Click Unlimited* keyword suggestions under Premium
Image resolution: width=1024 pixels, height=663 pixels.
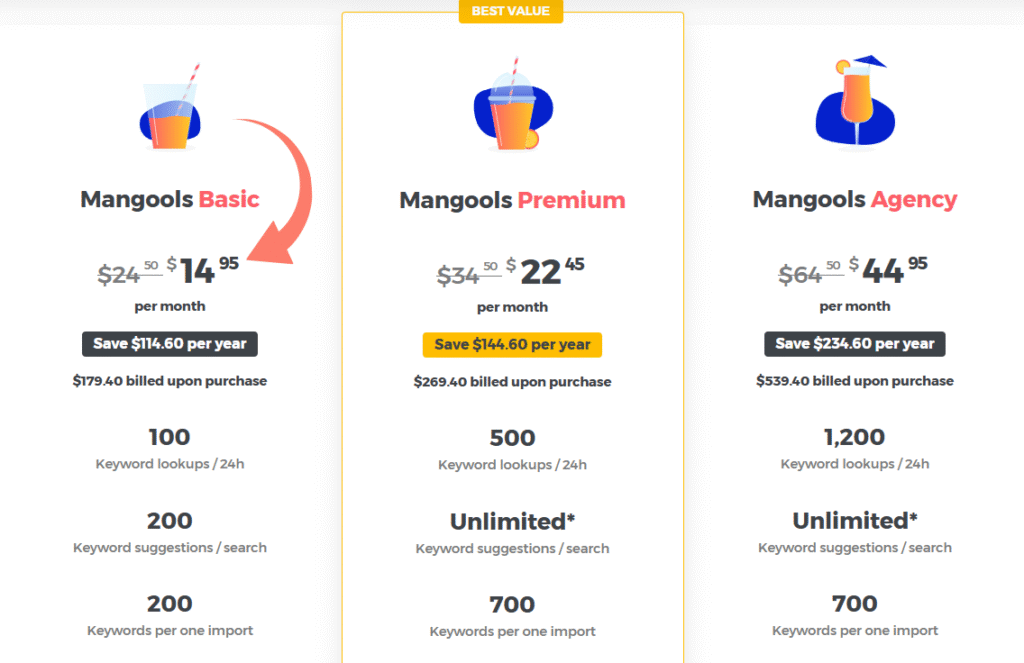point(512,521)
